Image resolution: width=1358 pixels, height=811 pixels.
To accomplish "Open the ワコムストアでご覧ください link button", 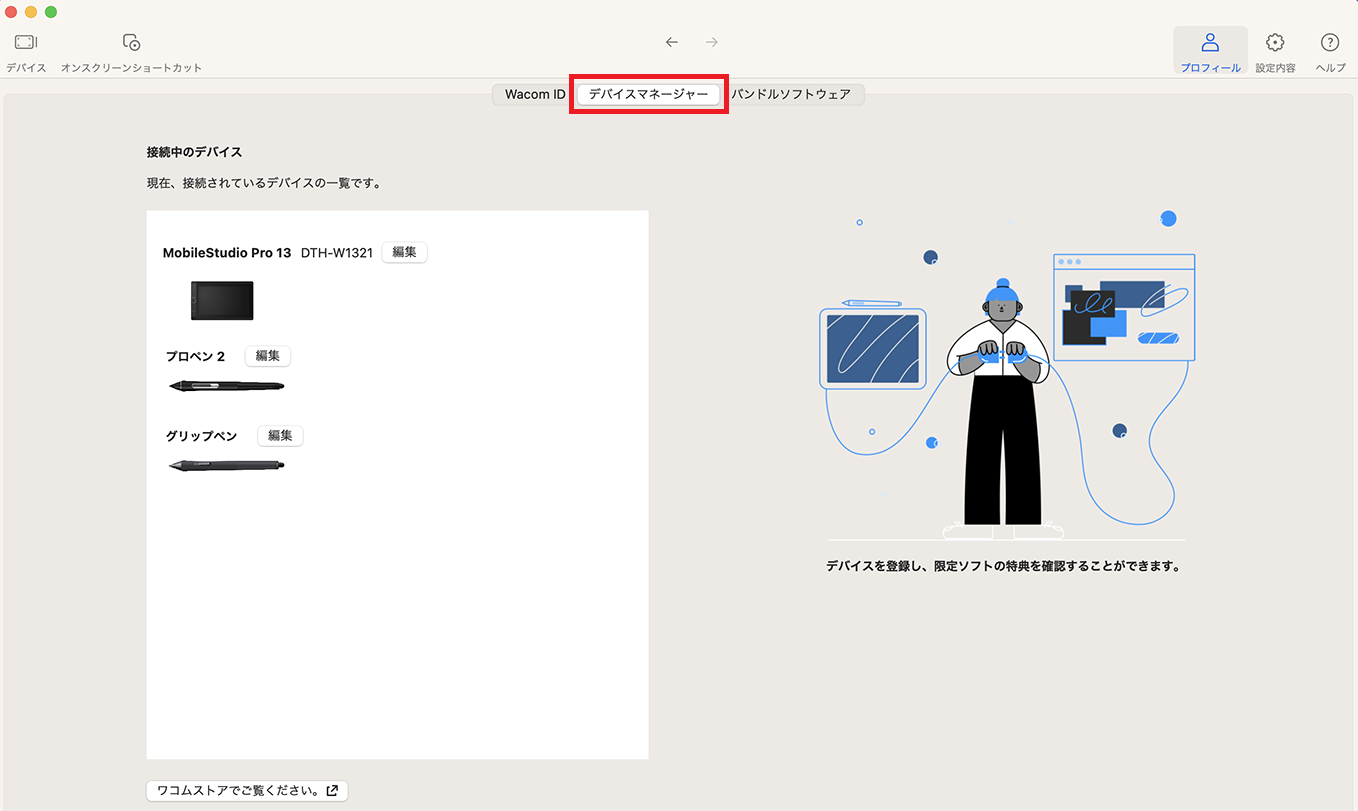I will [247, 790].
